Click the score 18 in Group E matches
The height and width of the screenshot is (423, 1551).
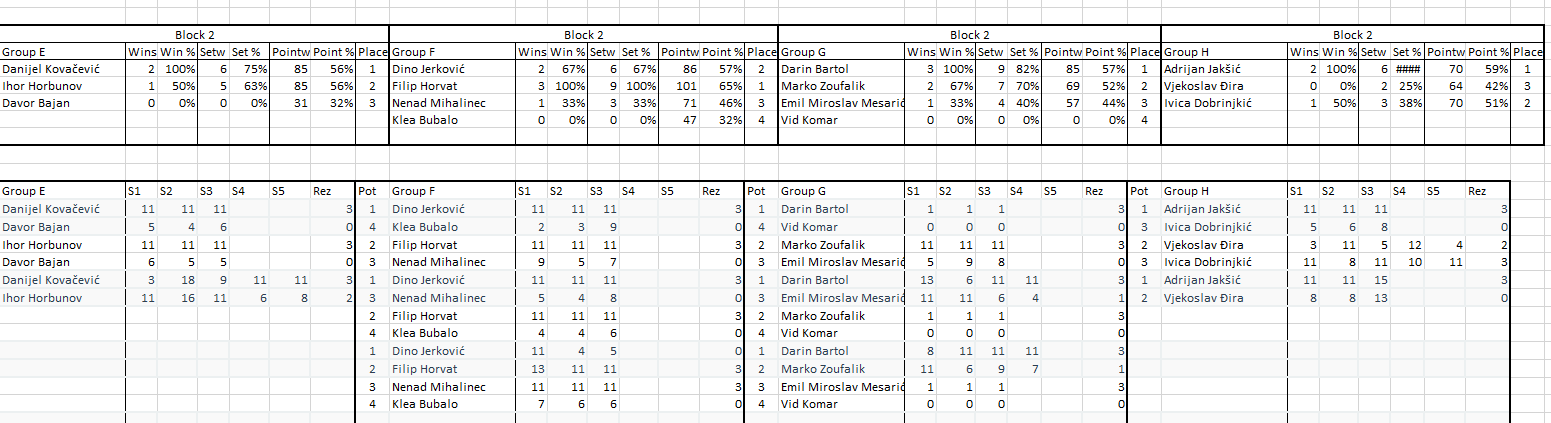click(x=185, y=281)
